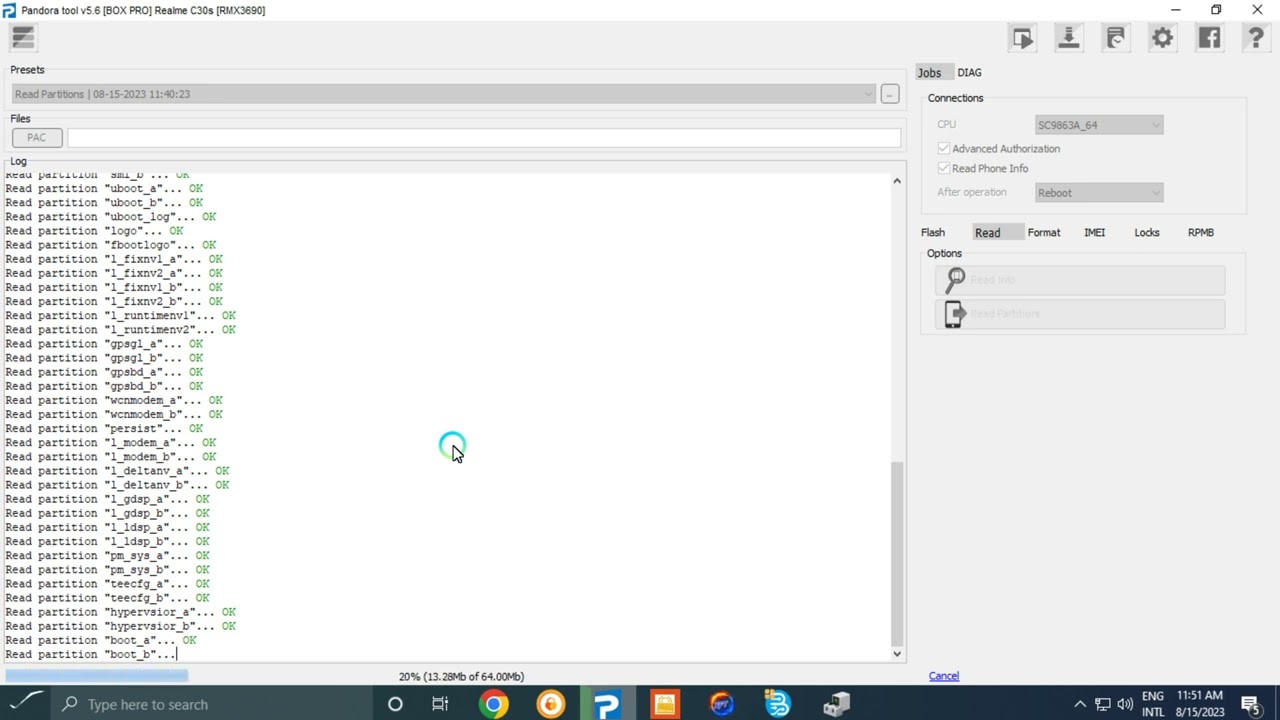Viewport: 1280px width, 720px height.
Task: Select the IMEI tab
Action: pos(1095,232)
